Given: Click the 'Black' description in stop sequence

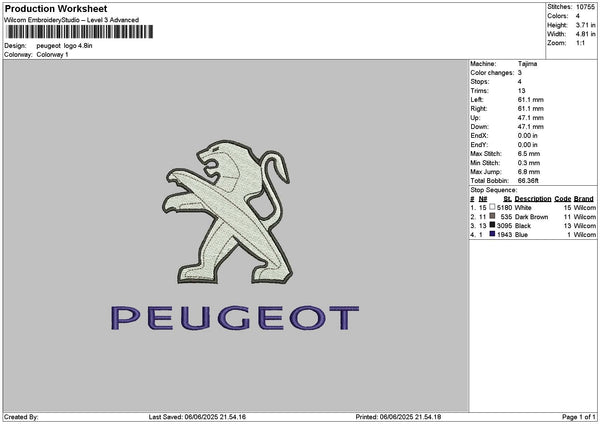Looking at the screenshot, I should [523, 225].
